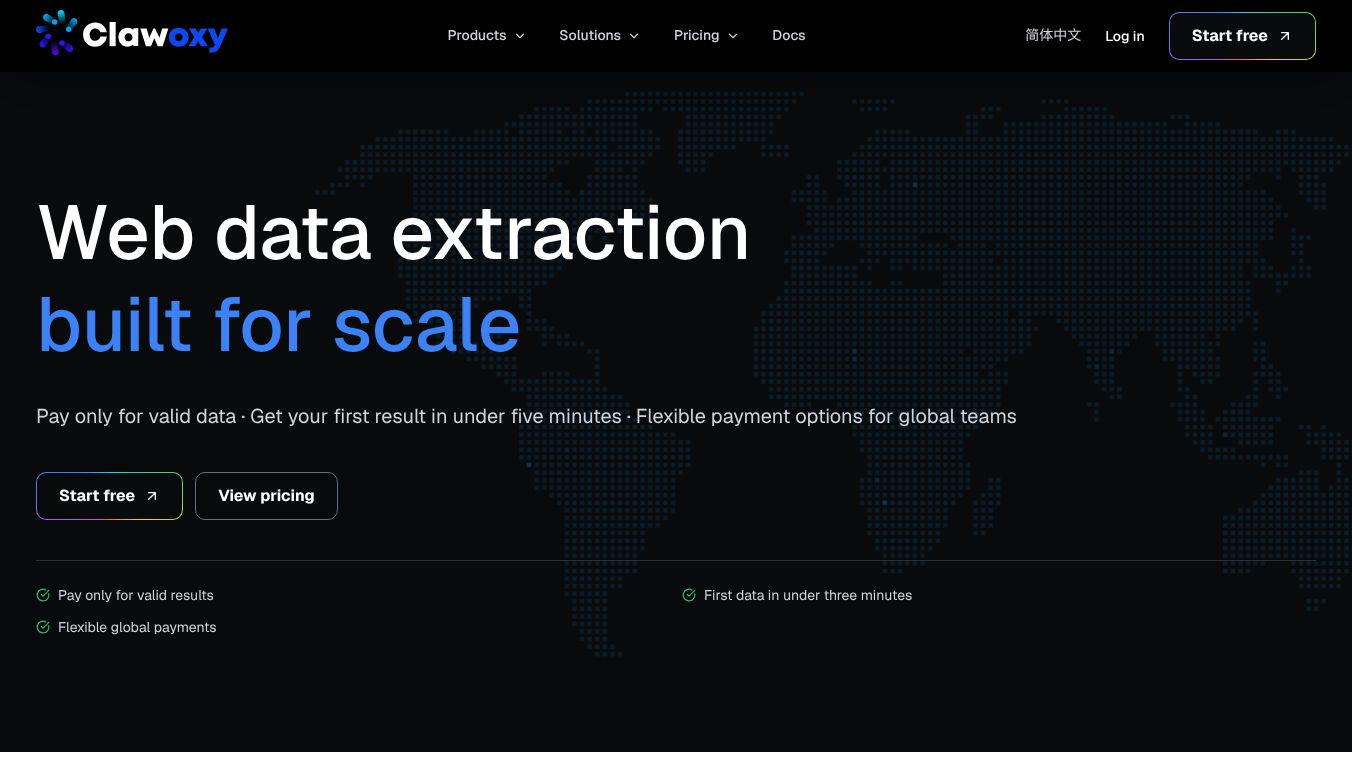Image resolution: width=1352 pixels, height=760 pixels.
Task: Click the hero Start free button
Action: (109, 496)
